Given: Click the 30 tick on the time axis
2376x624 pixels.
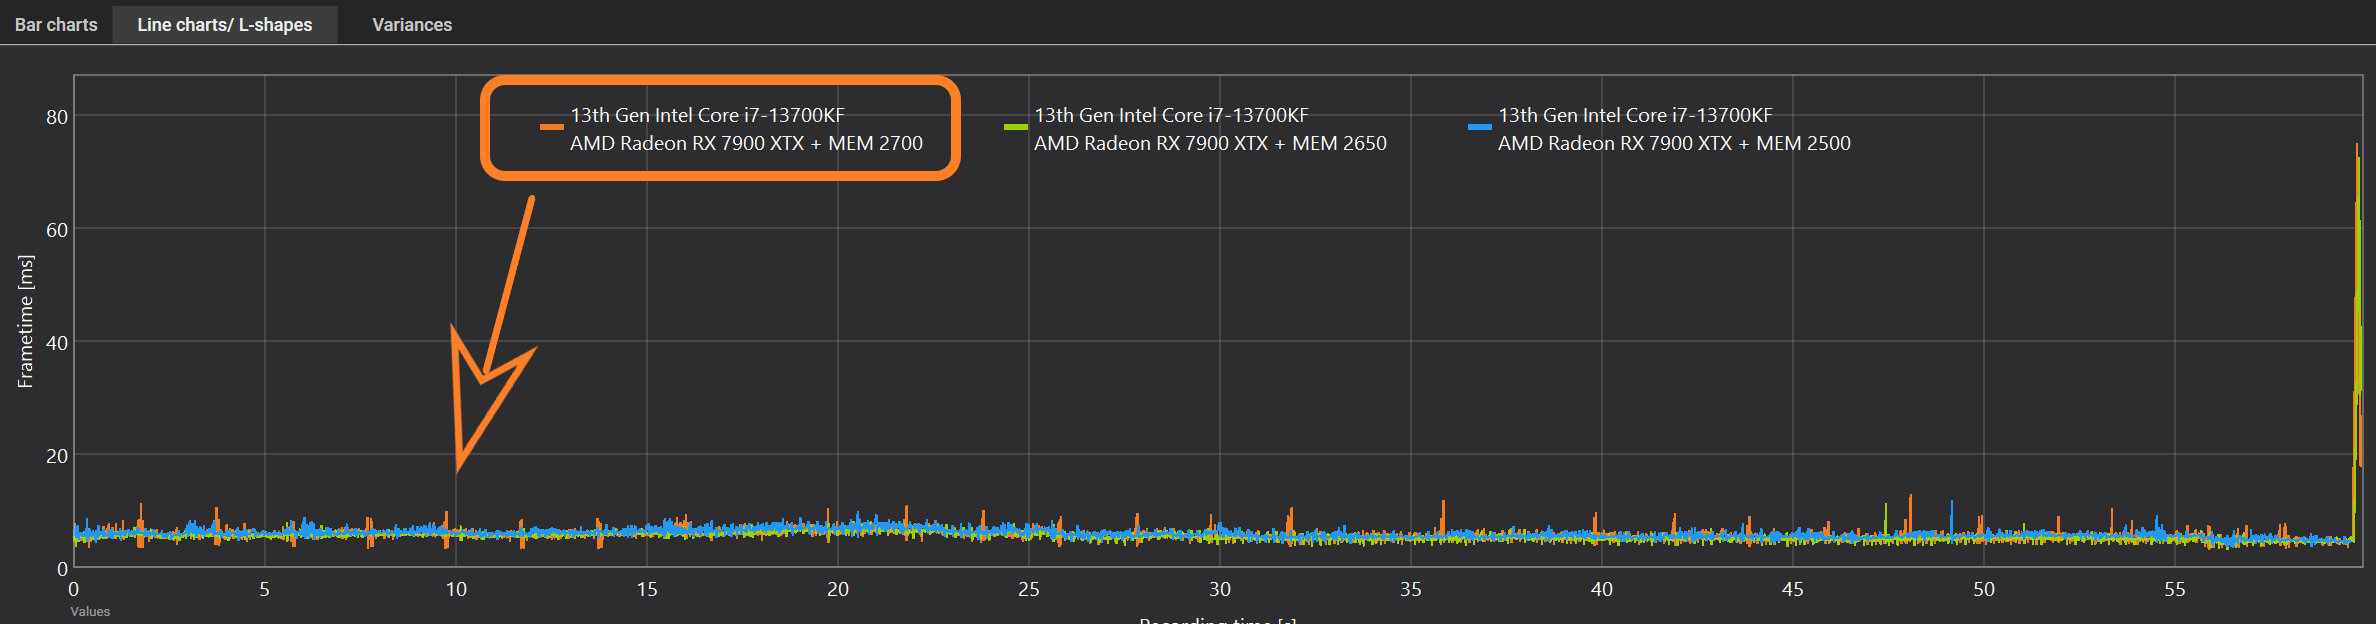Looking at the screenshot, I should coord(1220,589).
